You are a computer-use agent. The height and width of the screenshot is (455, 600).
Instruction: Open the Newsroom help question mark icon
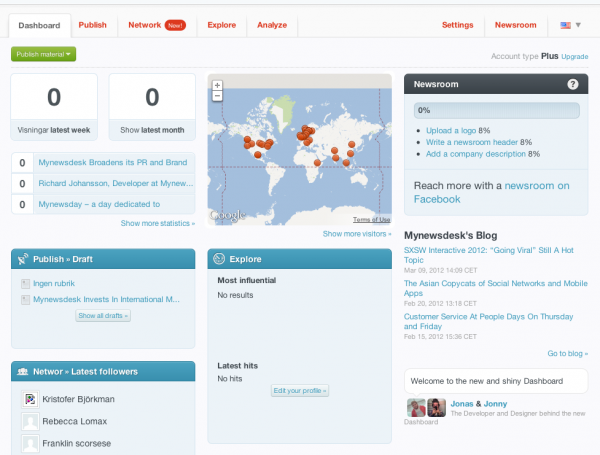(572, 84)
